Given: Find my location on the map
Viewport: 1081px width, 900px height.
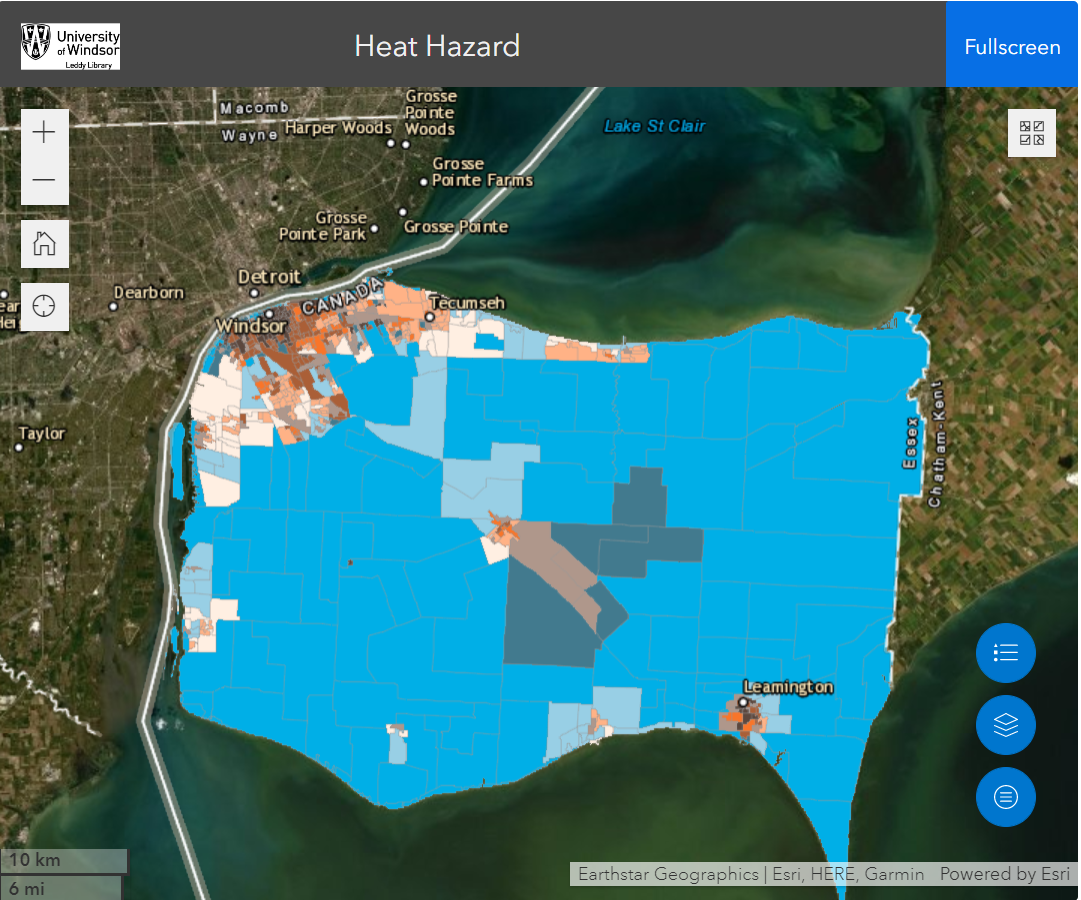Looking at the screenshot, I should coord(45,306).
